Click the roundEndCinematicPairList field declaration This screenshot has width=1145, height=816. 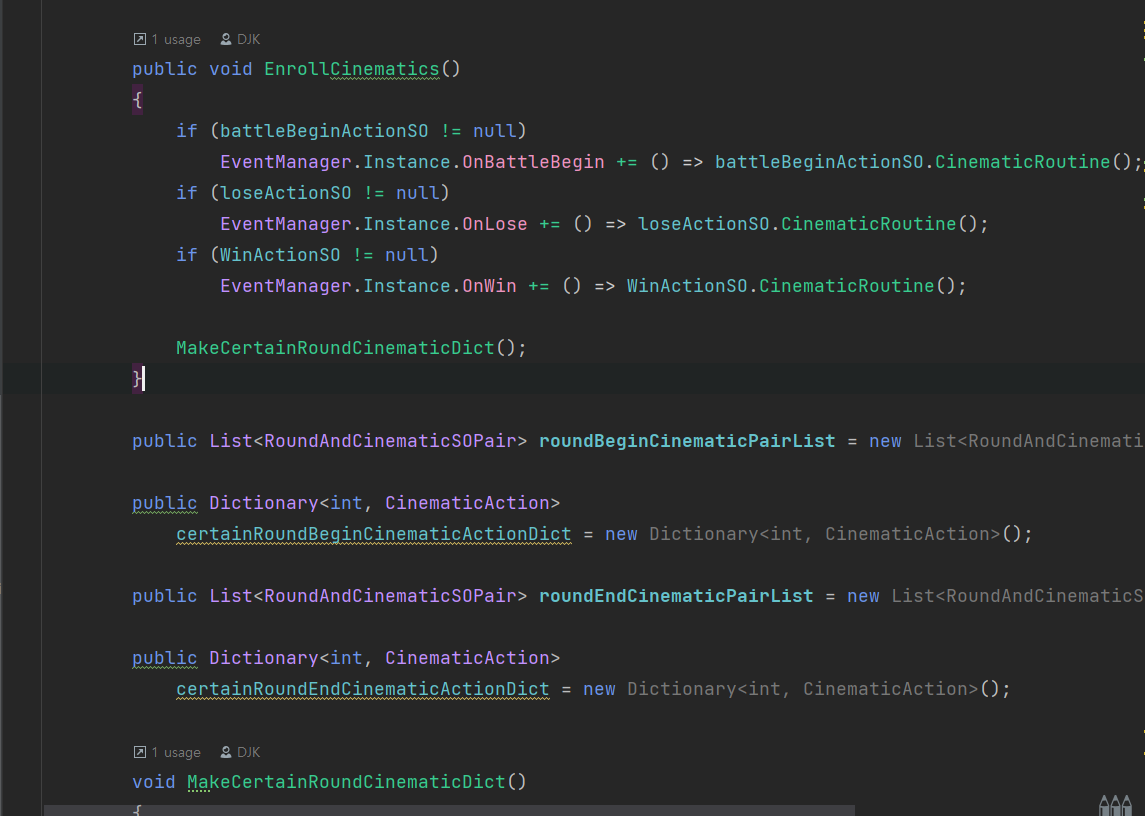pos(674,595)
